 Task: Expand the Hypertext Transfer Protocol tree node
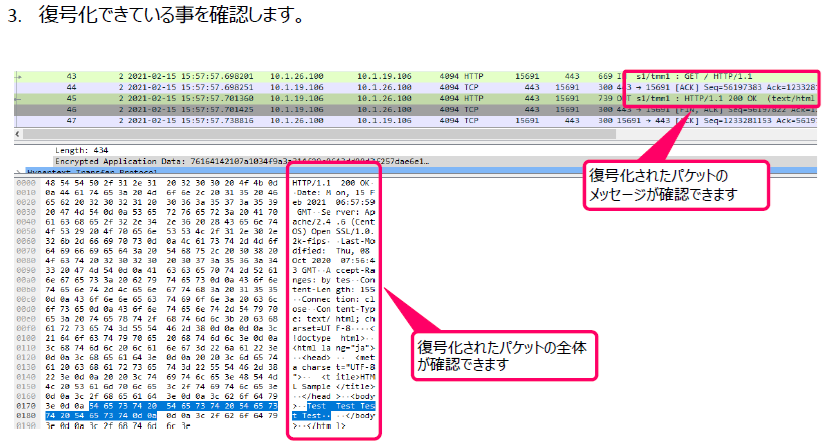(x=19, y=172)
